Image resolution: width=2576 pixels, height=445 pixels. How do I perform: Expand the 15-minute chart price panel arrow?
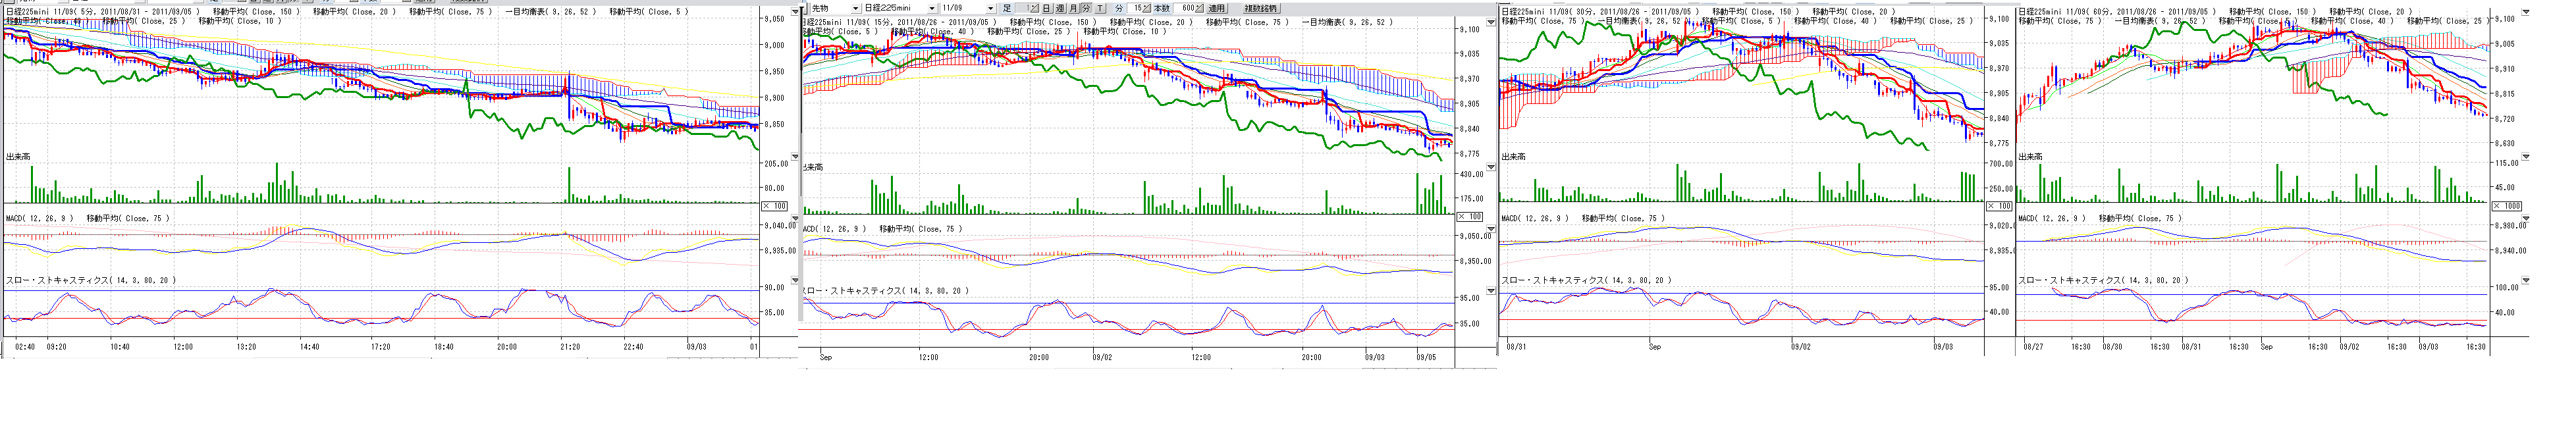tap(1491, 22)
